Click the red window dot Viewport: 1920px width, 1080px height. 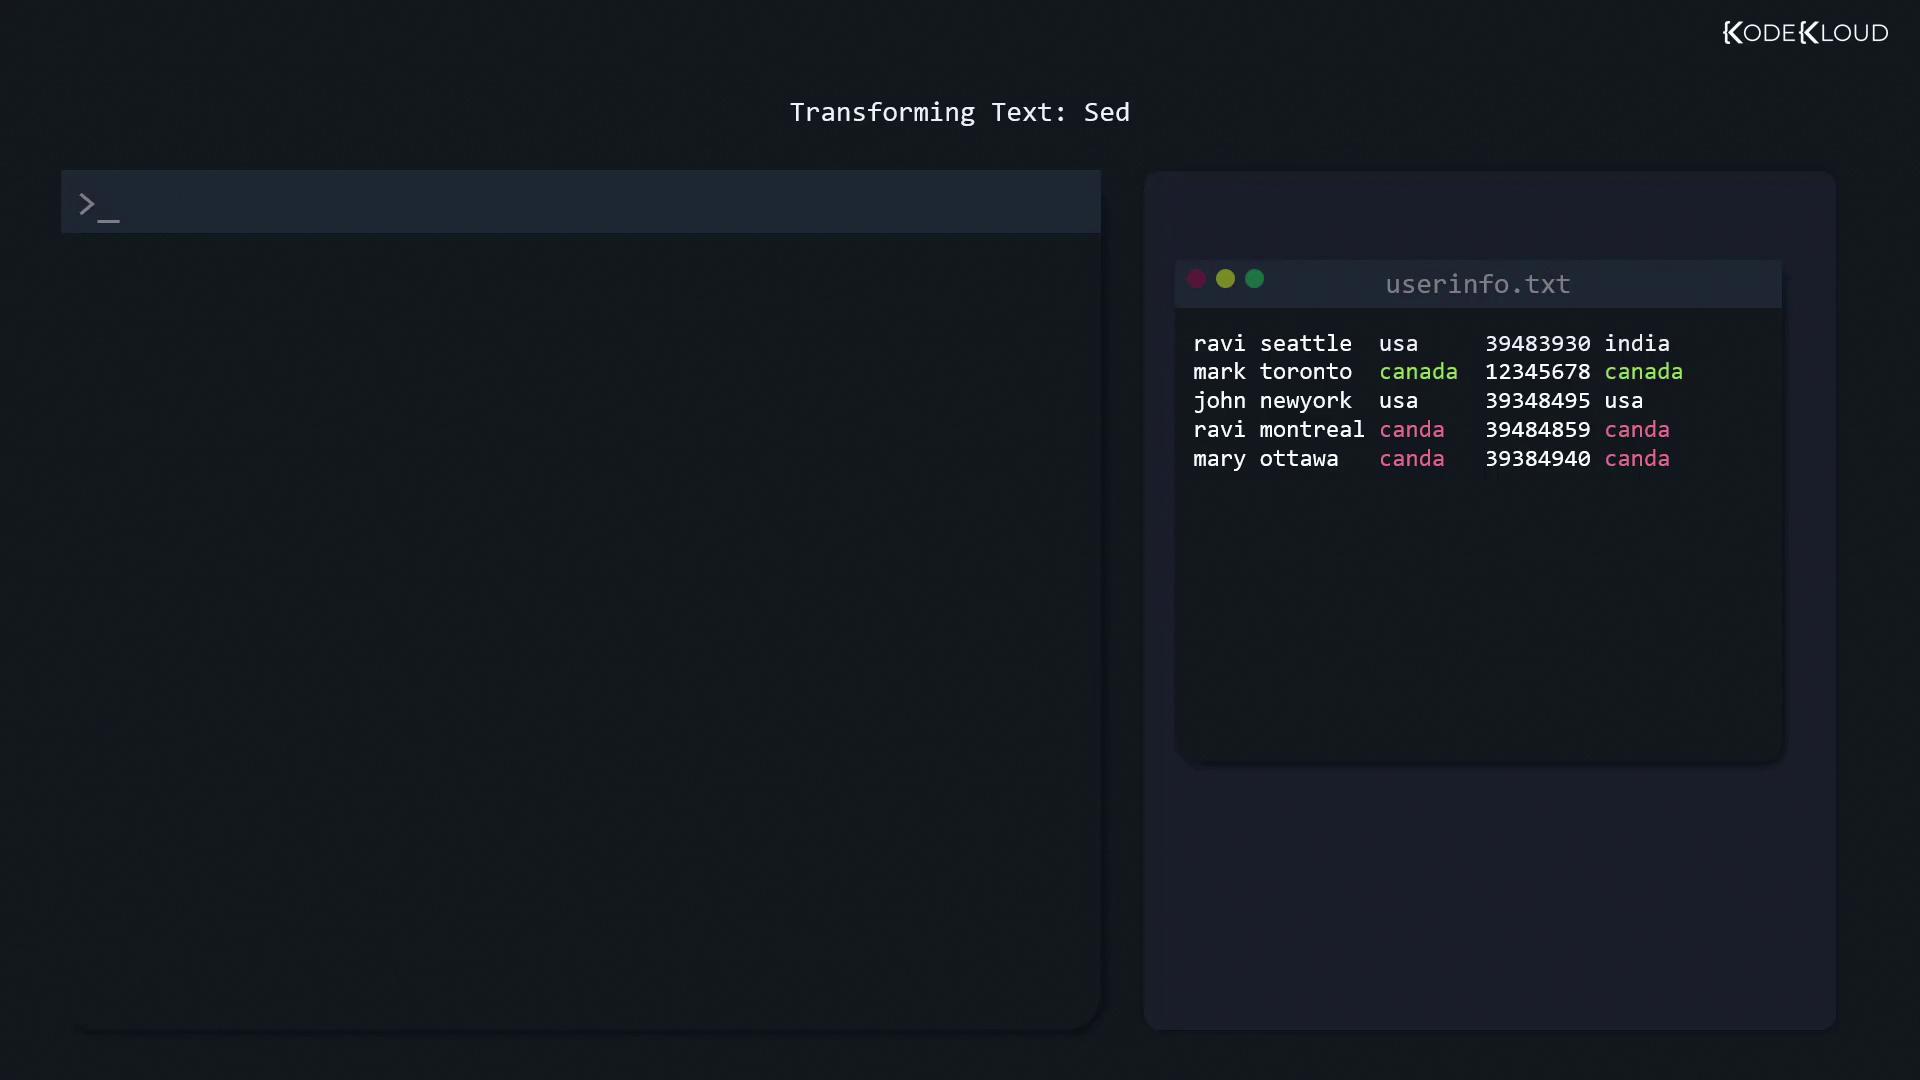click(x=1196, y=279)
